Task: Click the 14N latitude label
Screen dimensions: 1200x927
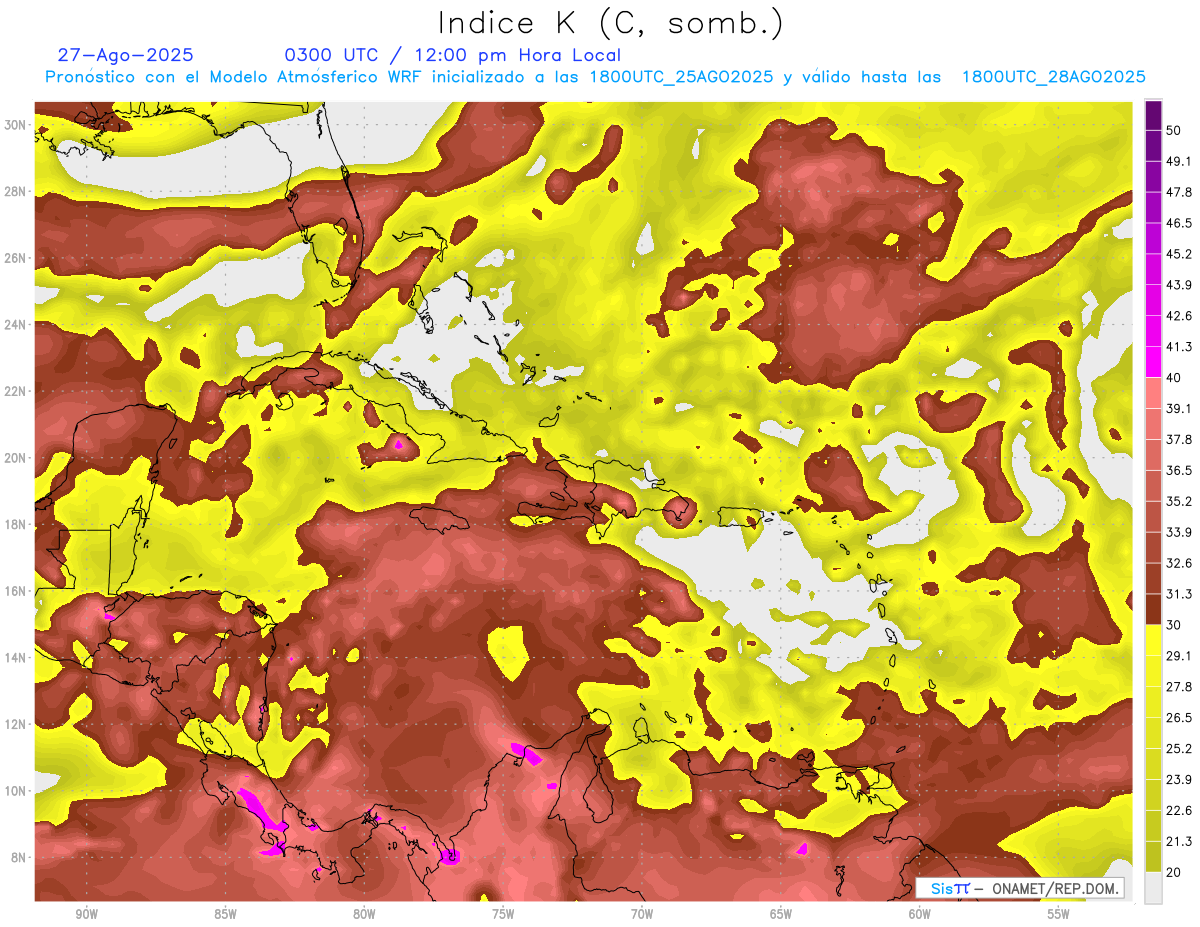Action: pyautogui.click(x=16, y=657)
